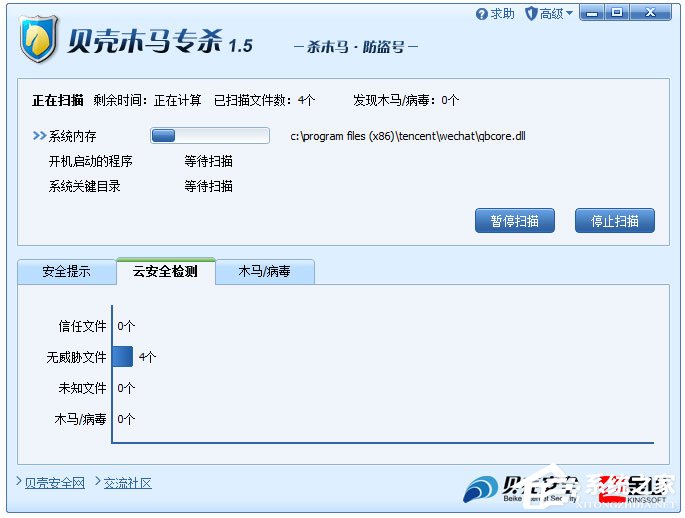This screenshot has width=685, height=518.
Task: Close the Beike trojan killer window
Action: click(x=650, y=13)
